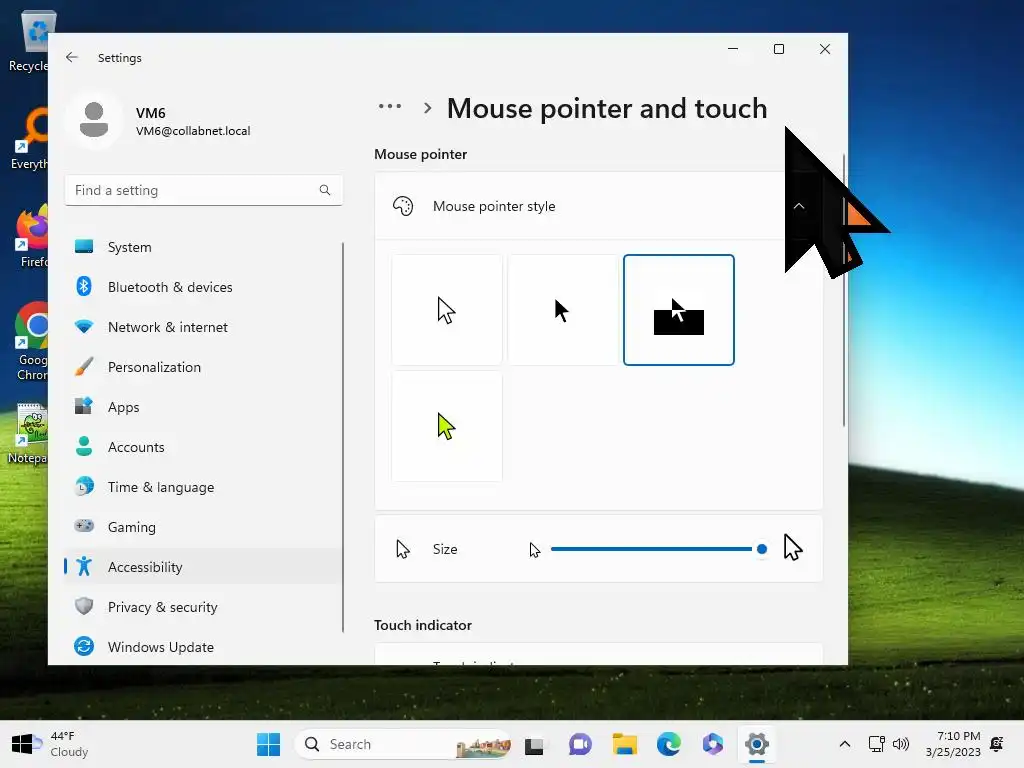1024x768 pixels.
Task: Click the large pointer icon at slider's right end
Action: [792, 547]
